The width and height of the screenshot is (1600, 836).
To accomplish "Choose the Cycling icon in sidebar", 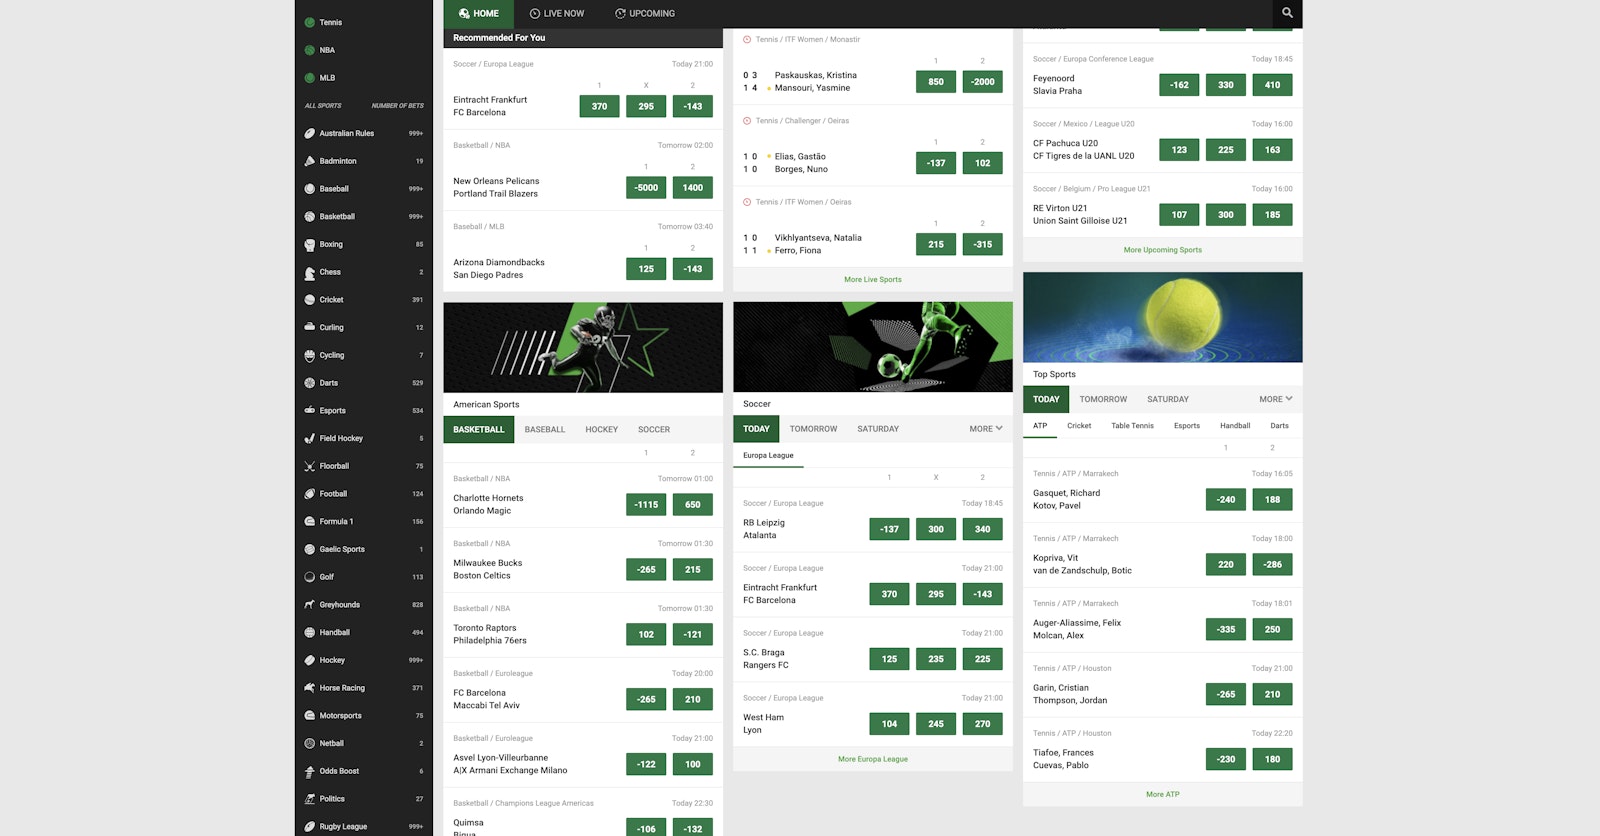I will 310,355.
